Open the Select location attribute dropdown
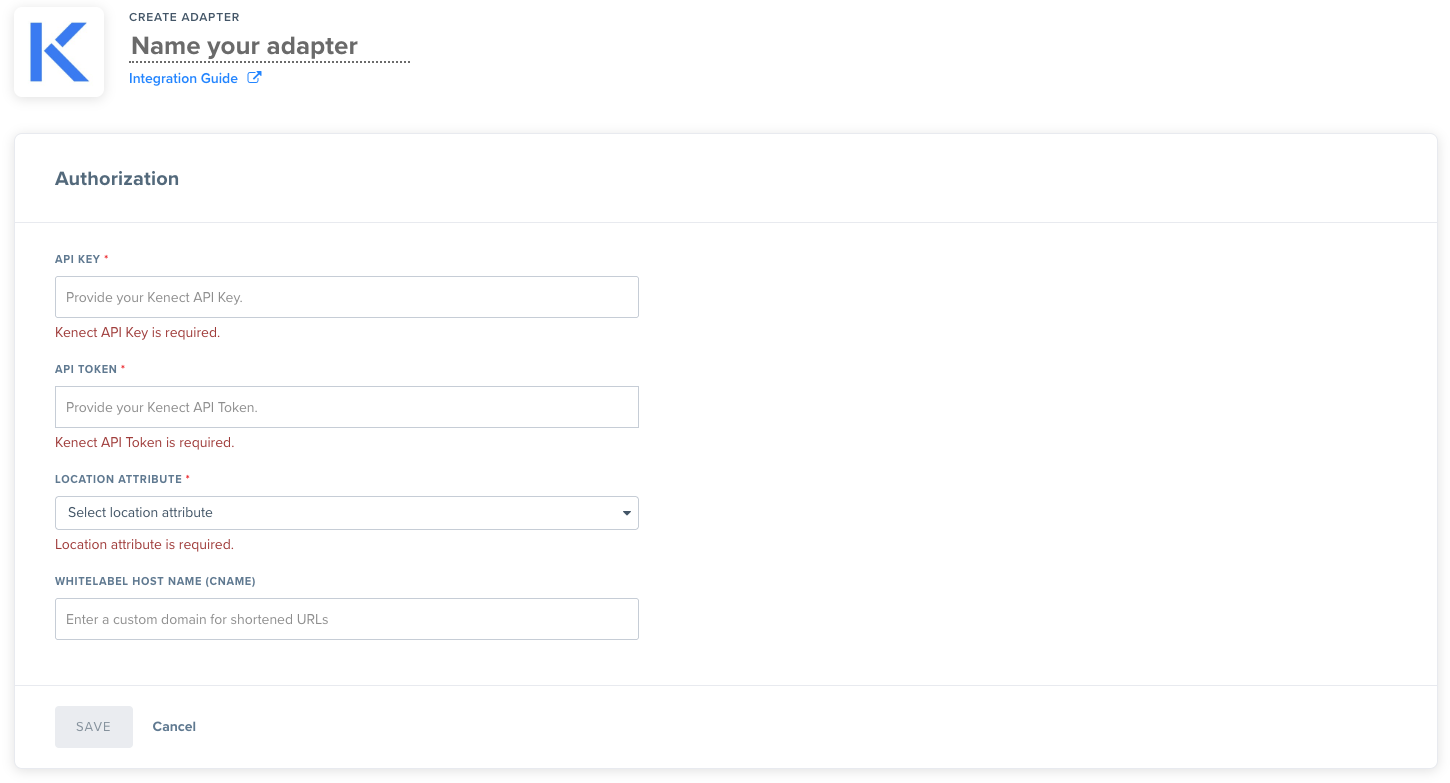 click(347, 513)
